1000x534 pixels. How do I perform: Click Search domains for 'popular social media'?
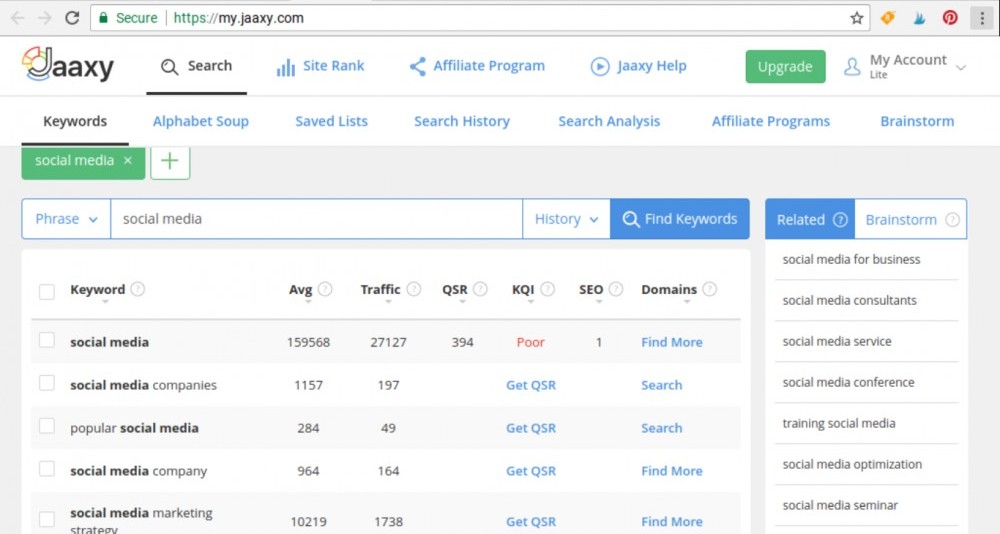coord(661,428)
